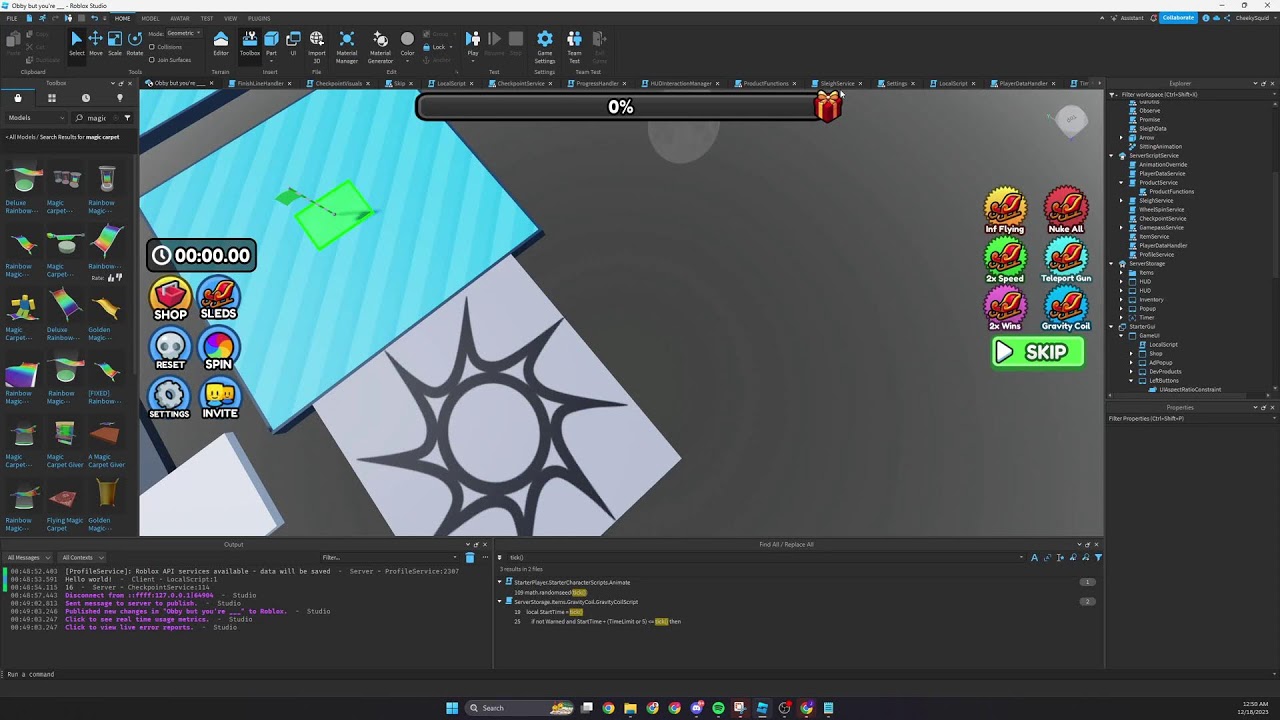Click the Collaborate button
The image size is (1280, 720).
point(1177,18)
